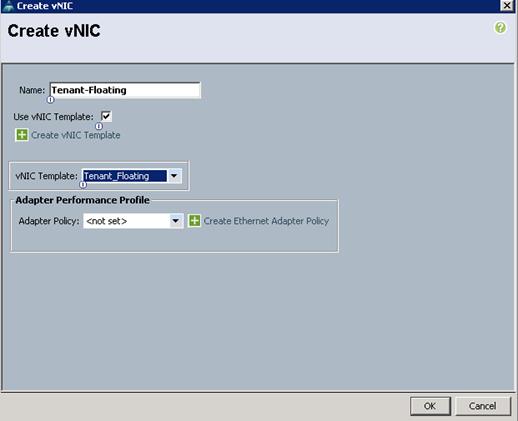
Task: Confirm the dialog with OK
Action: point(430,406)
